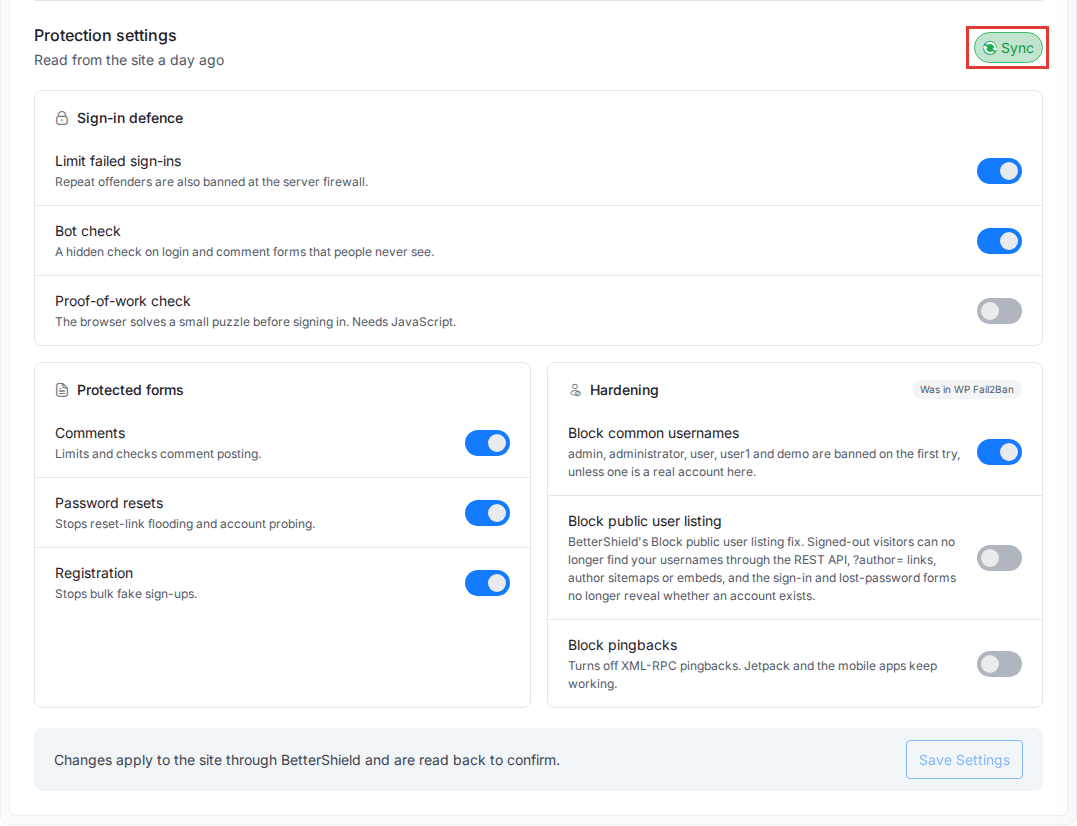
Task: Switch off Password resets protection
Action: coord(487,513)
